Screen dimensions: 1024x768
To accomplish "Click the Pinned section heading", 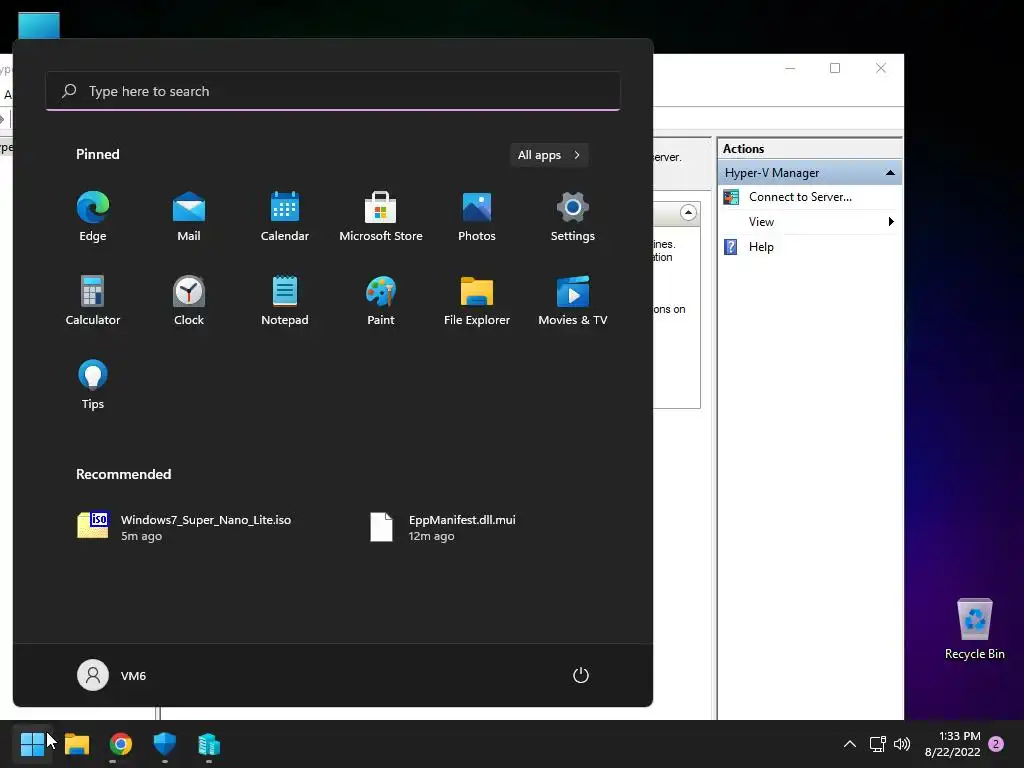I will [97, 154].
